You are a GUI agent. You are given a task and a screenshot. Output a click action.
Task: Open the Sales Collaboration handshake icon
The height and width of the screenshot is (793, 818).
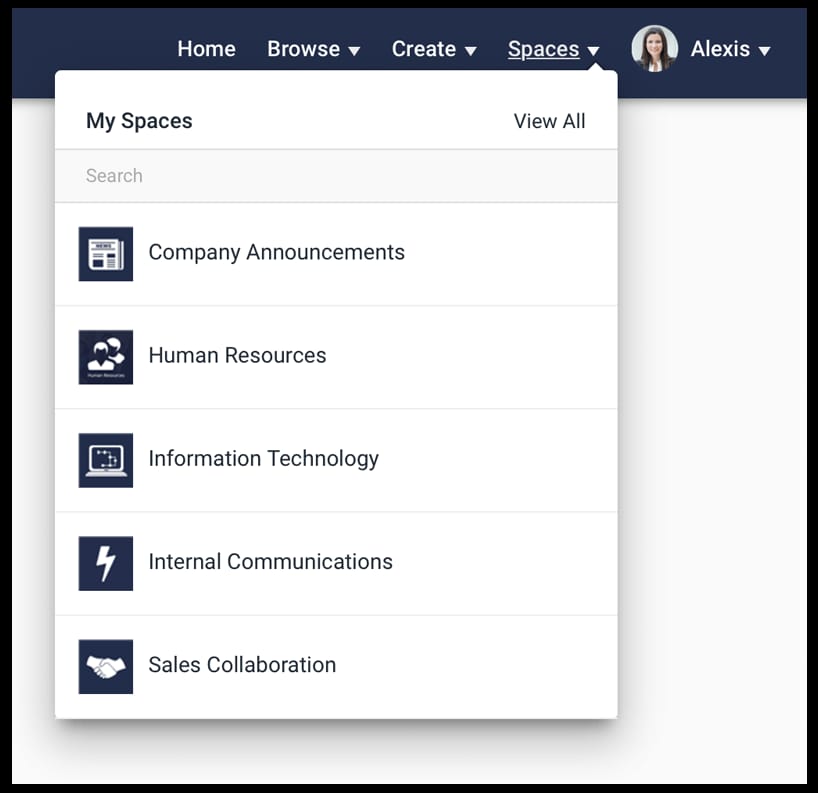[105, 665]
